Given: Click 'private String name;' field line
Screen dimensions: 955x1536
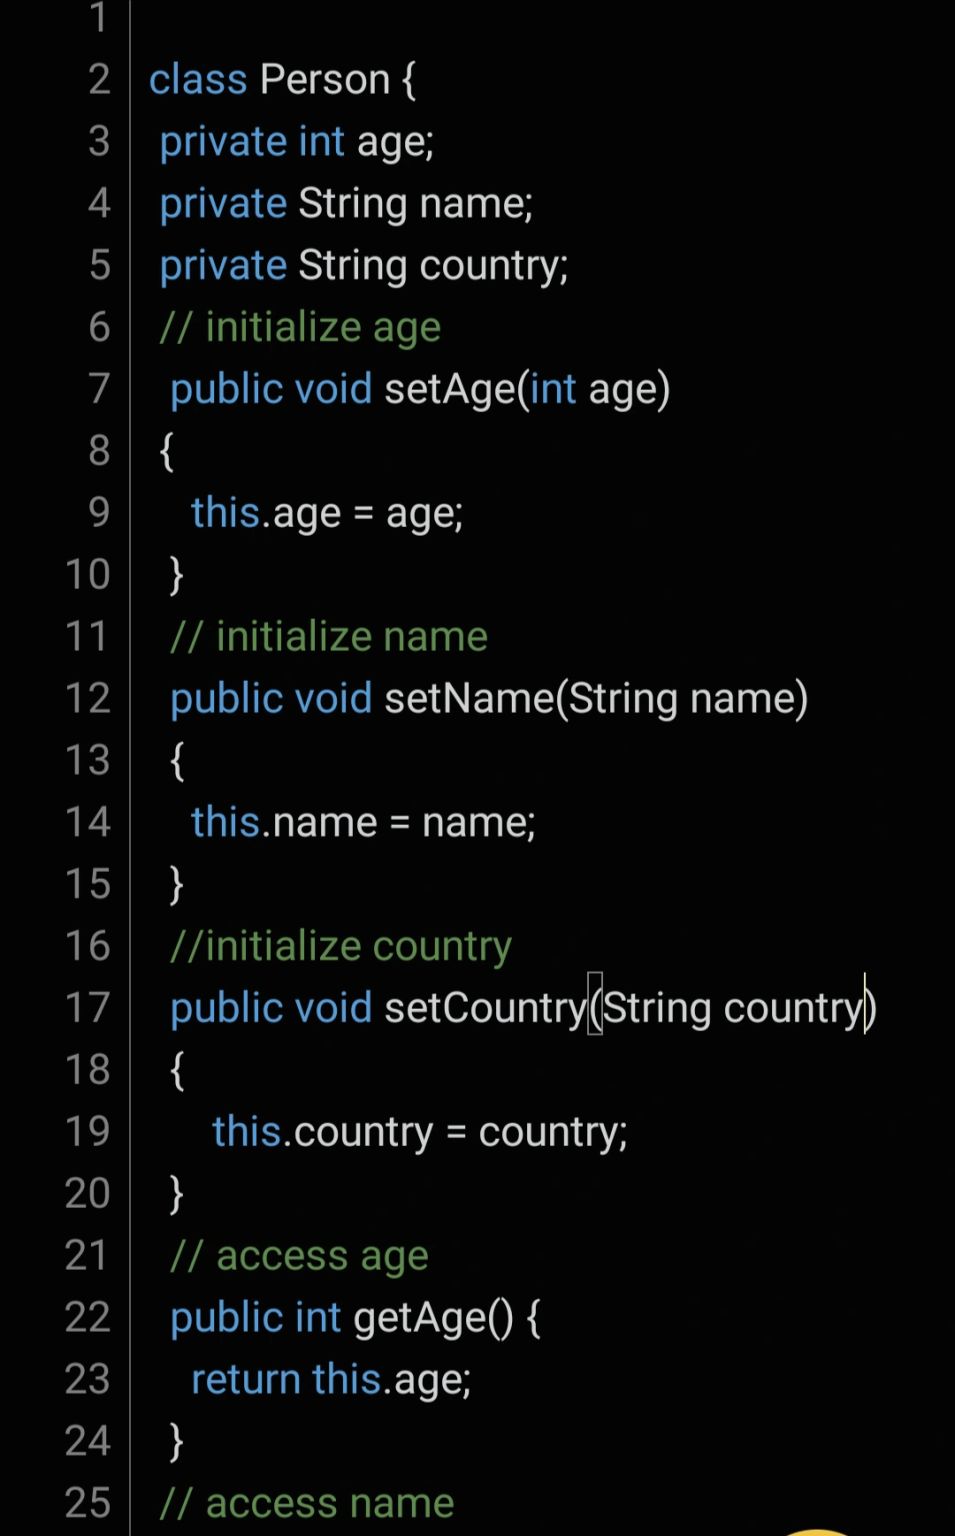Looking at the screenshot, I should [346, 204].
